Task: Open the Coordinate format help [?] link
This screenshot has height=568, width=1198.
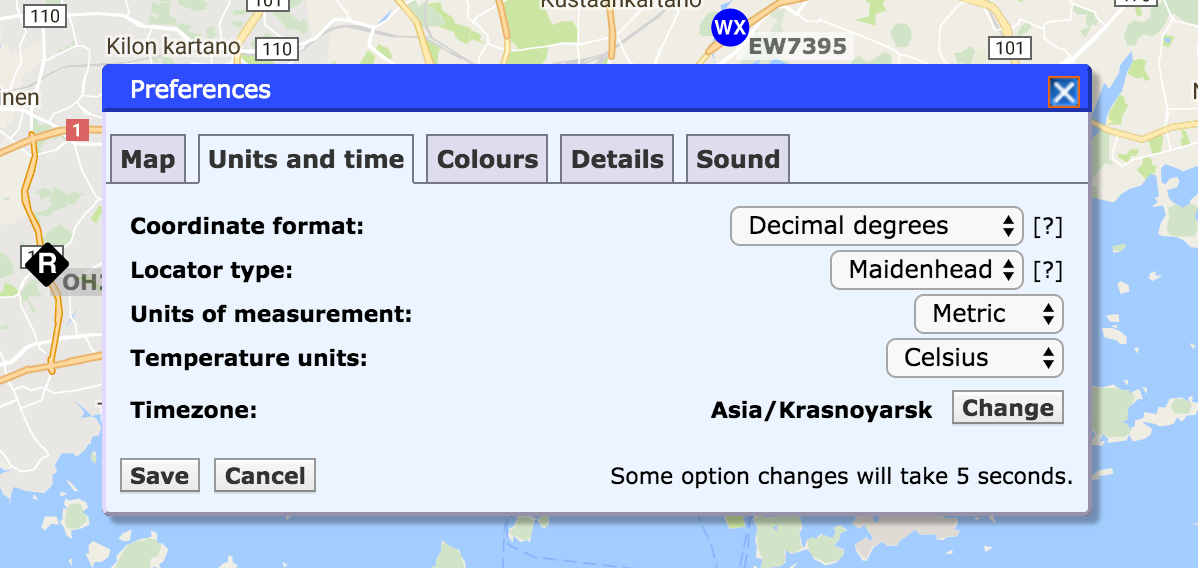Action: tap(1047, 227)
